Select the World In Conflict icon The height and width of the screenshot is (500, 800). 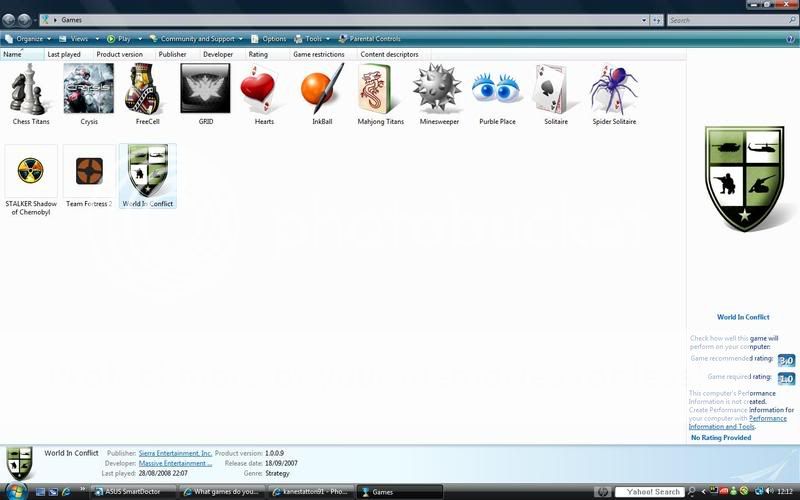click(x=147, y=171)
